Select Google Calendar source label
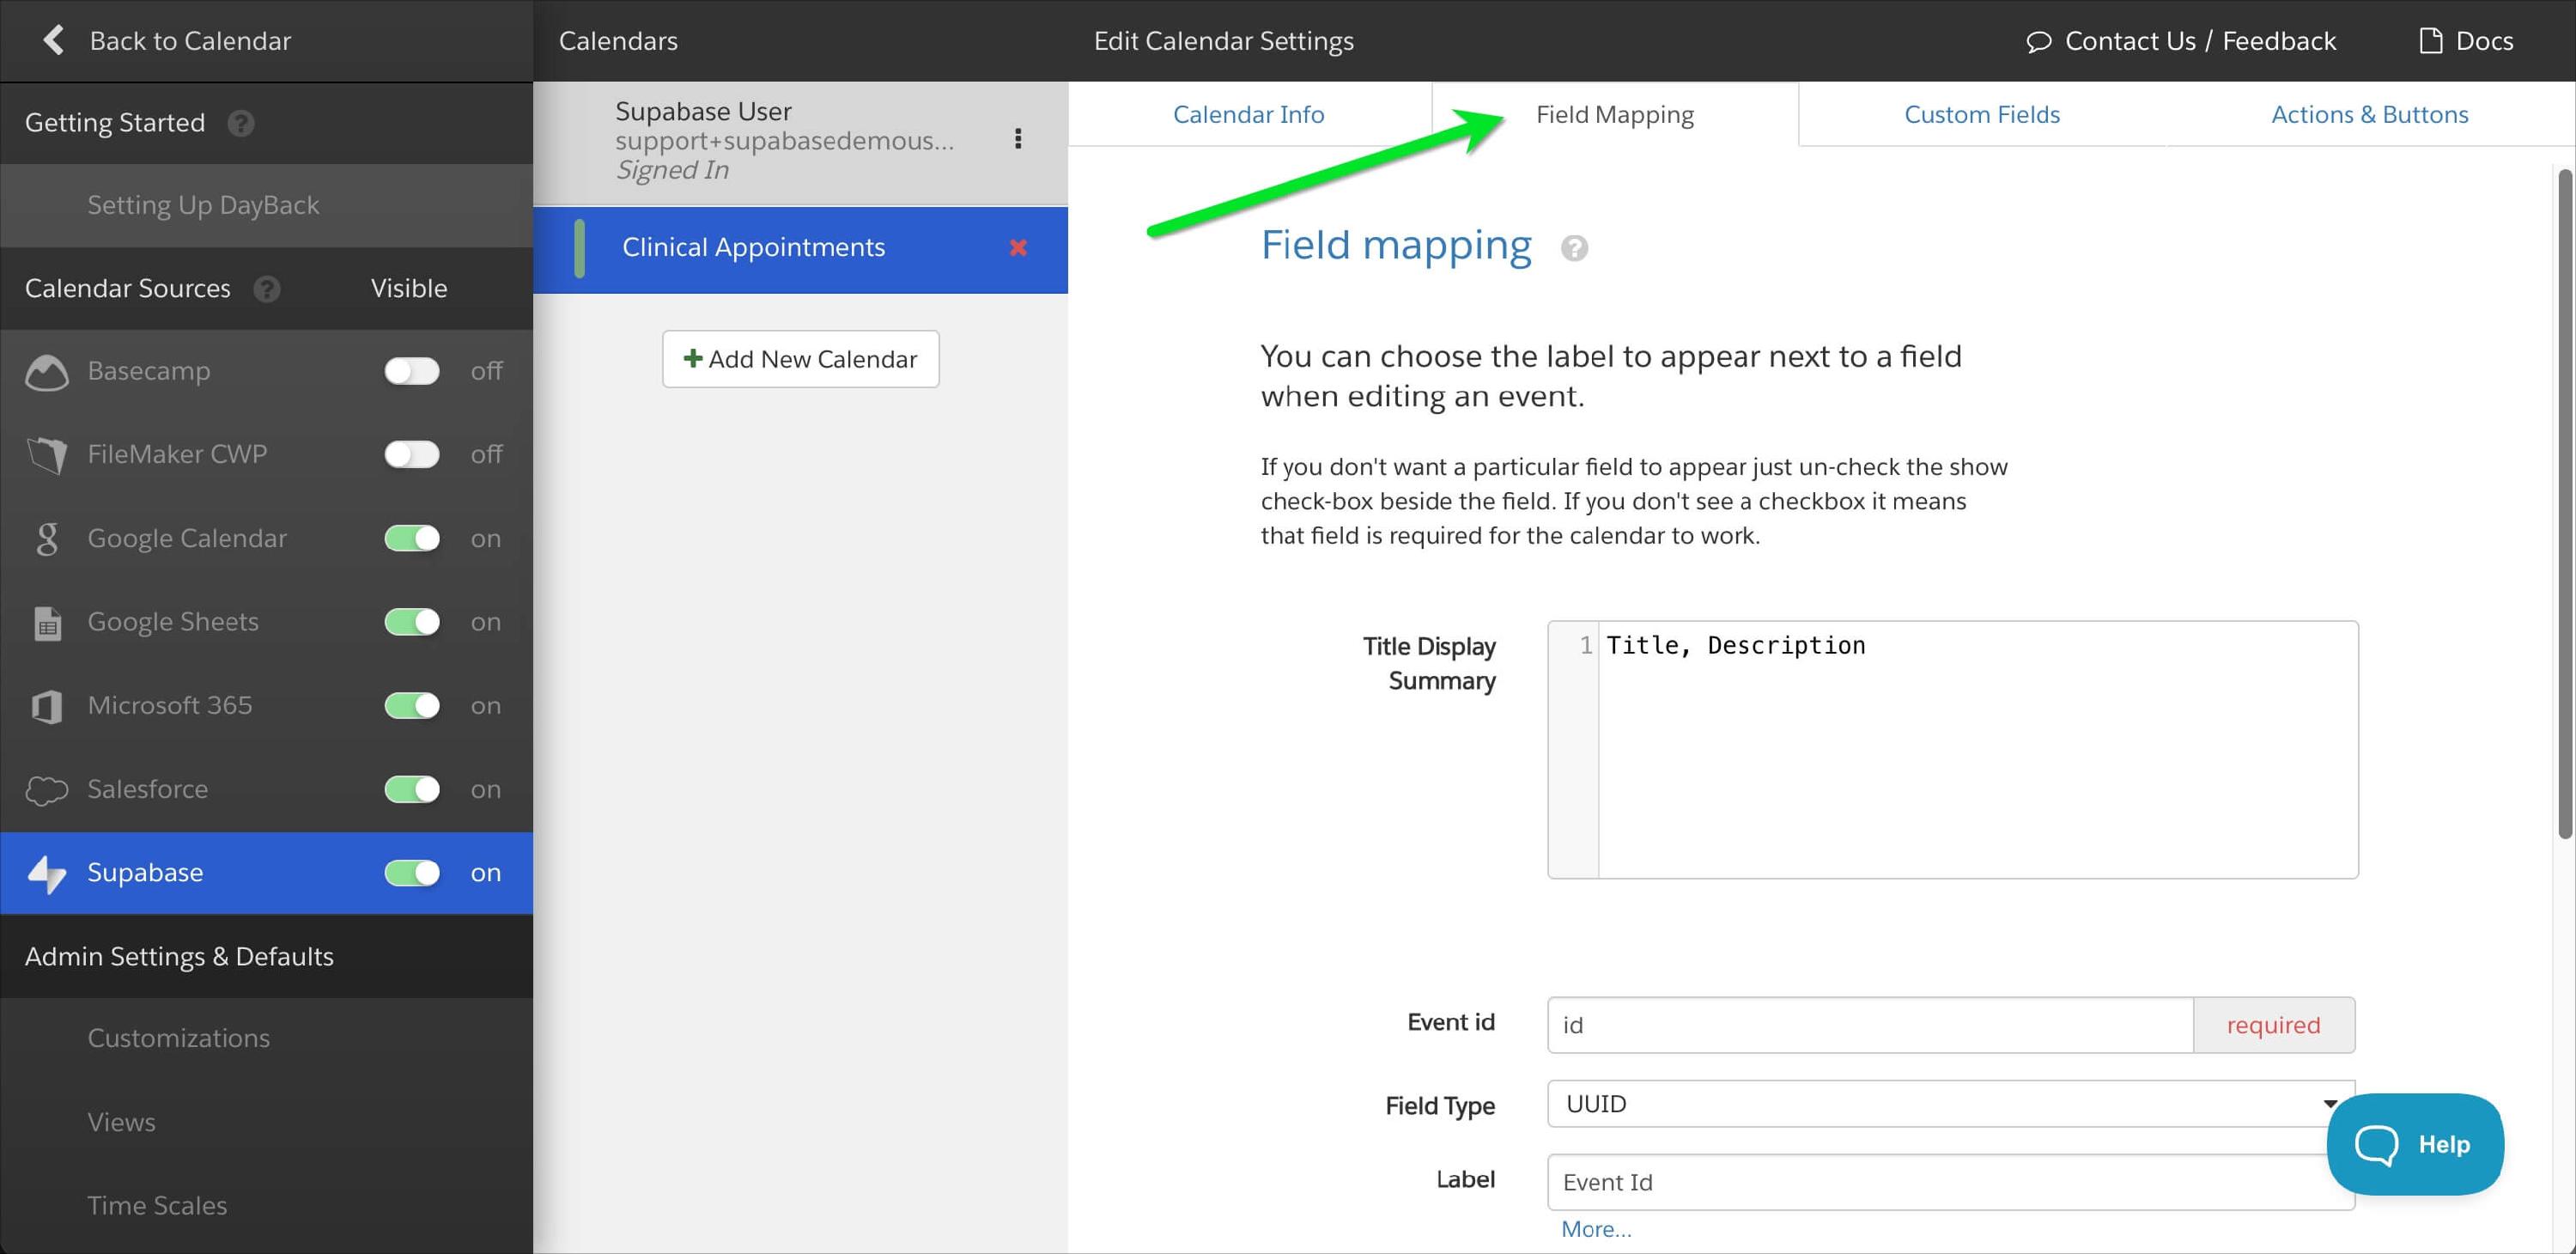The height and width of the screenshot is (1254, 2576). (187, 538)
